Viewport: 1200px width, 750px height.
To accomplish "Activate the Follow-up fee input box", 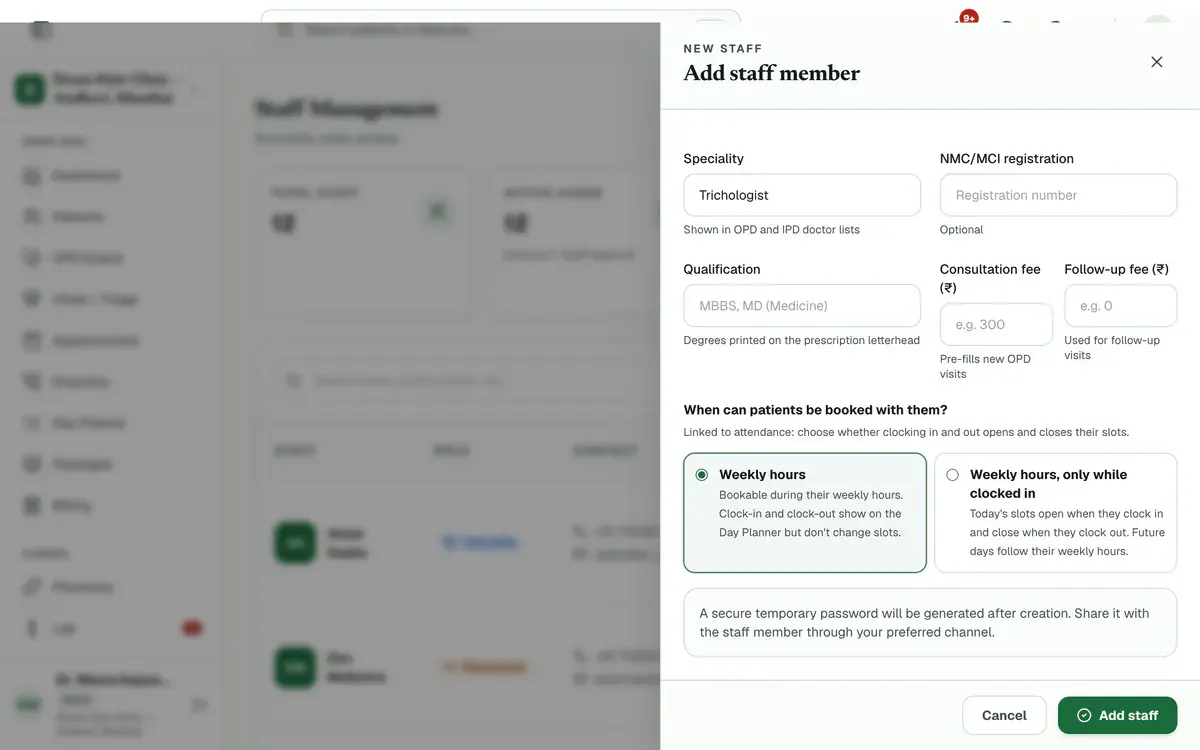I will (x=1120, y=306).
